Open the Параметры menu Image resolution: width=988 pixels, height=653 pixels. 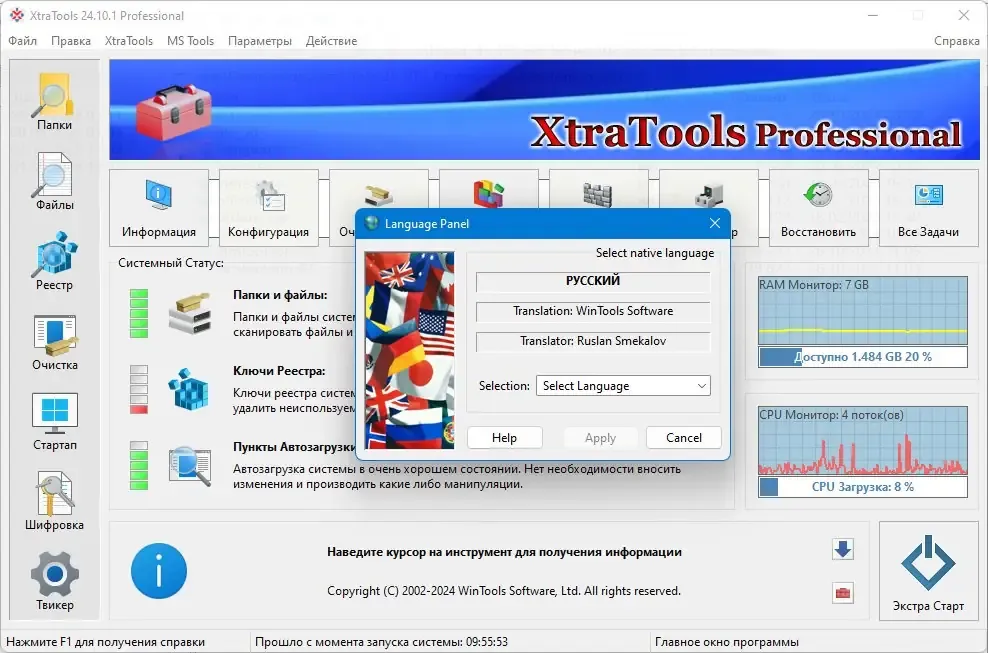coord(260,41)
